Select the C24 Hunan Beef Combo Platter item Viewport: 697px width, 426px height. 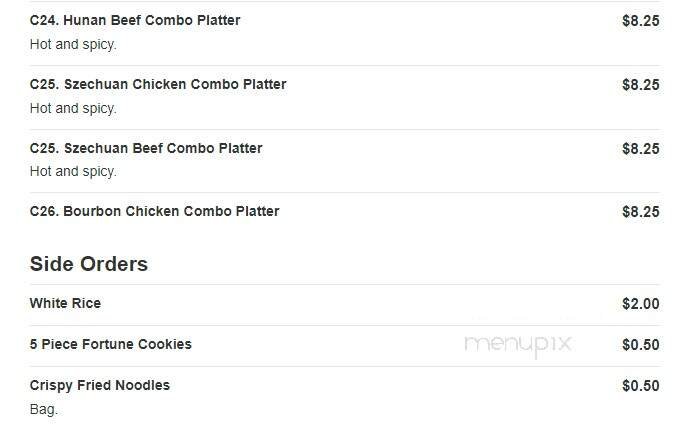click(x=135, y=20)
